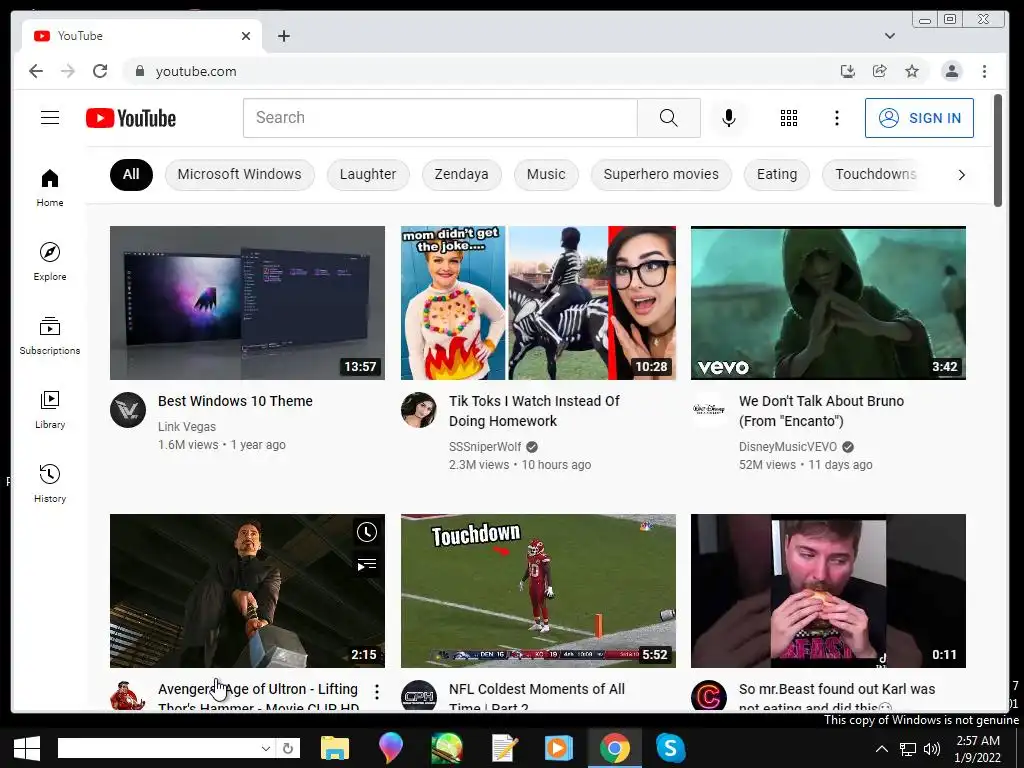Open File Explorer from the taskbar

click(335, 748)
